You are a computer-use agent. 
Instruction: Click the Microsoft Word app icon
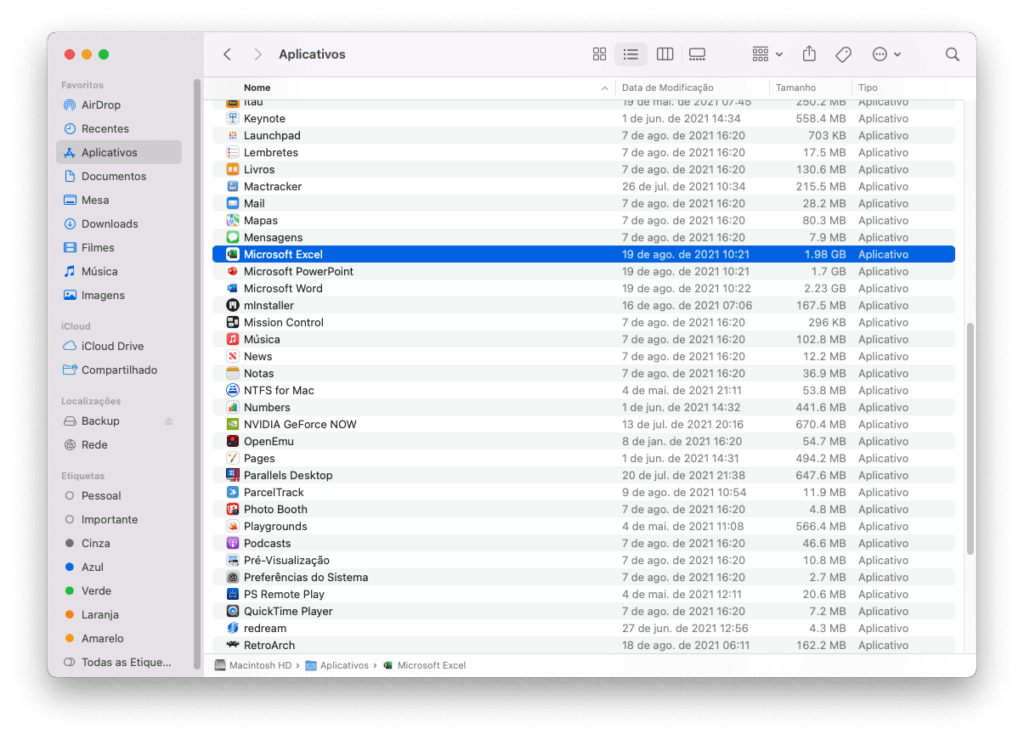click(x=232, y=288)
